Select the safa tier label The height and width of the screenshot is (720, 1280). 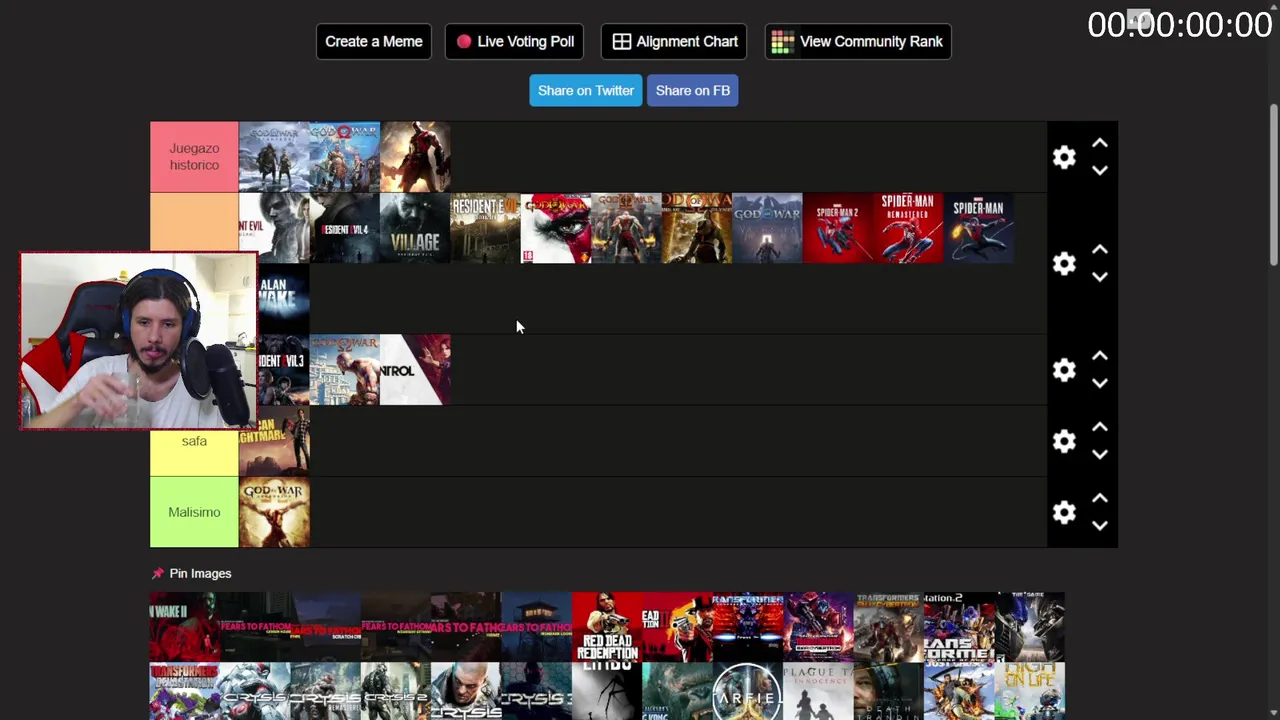194,441
